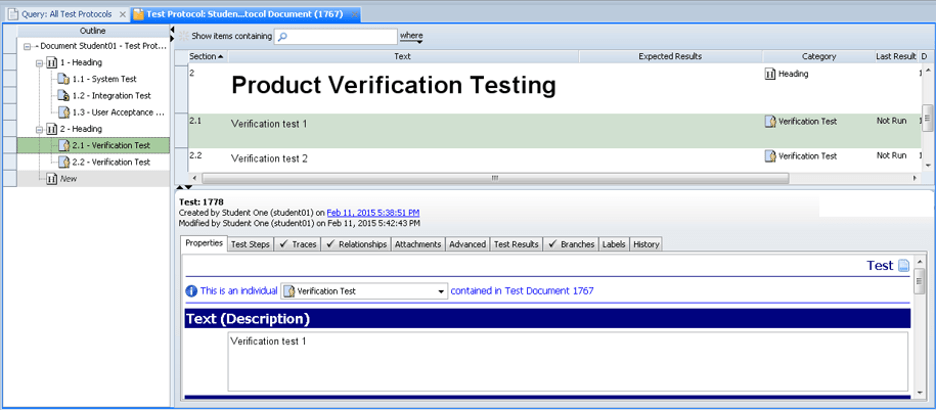936x410 pixels.
Task: Click Heading category icon in row 2
Action: click(770, 74)
